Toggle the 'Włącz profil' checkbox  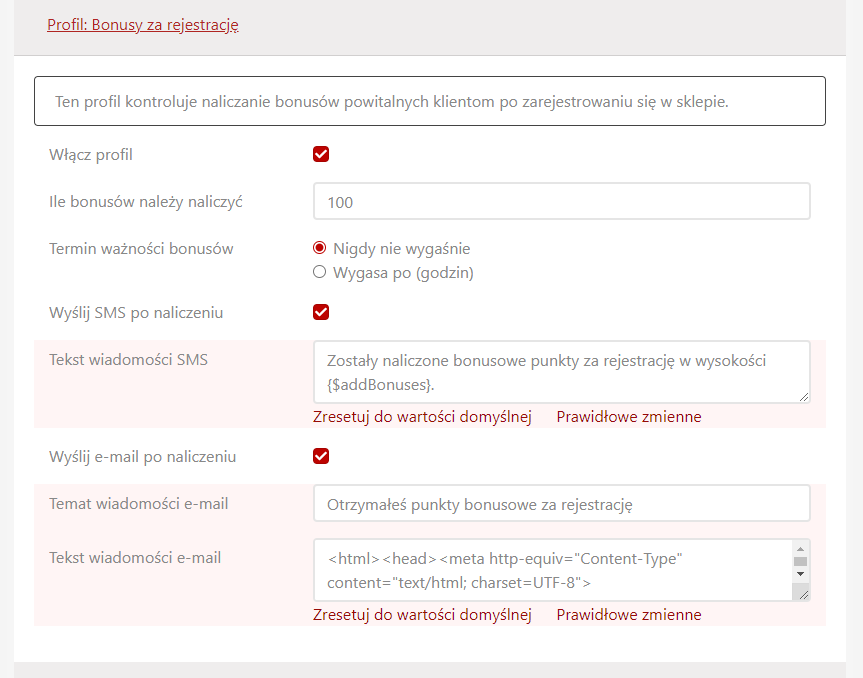click(321, 154)
